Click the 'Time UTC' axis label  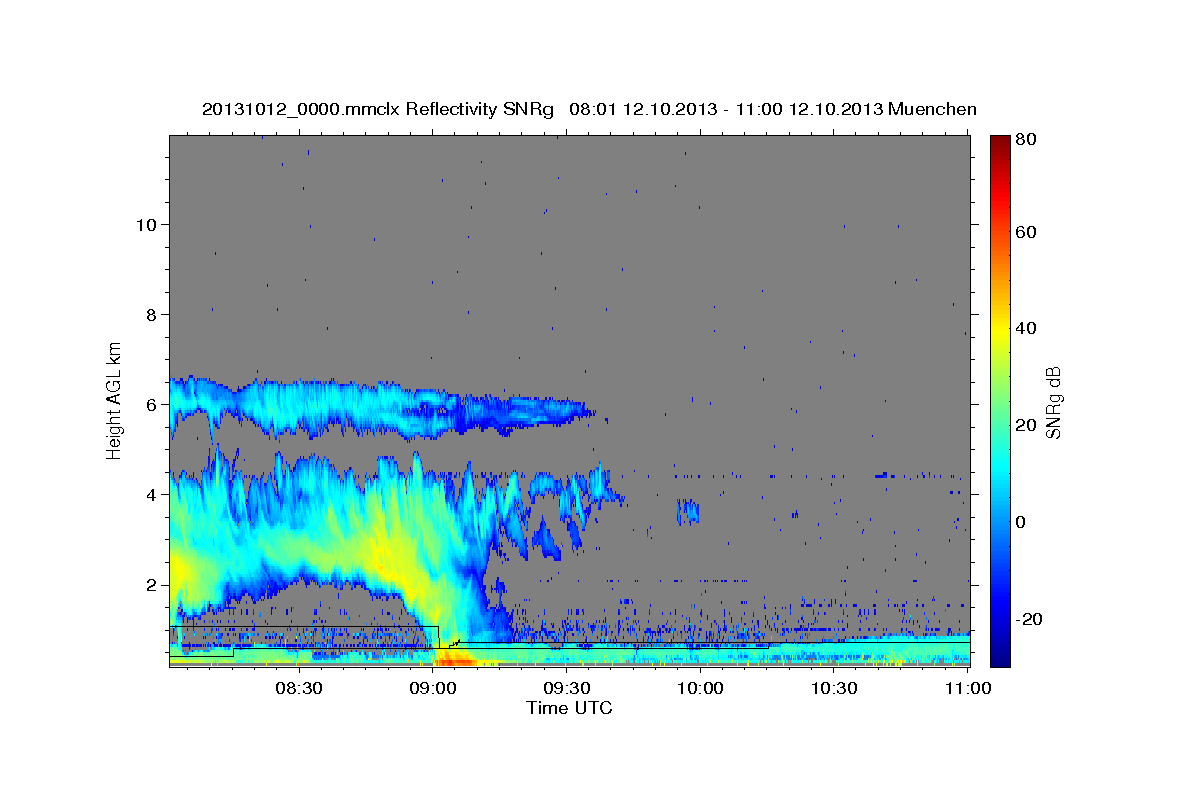[569, 708]
